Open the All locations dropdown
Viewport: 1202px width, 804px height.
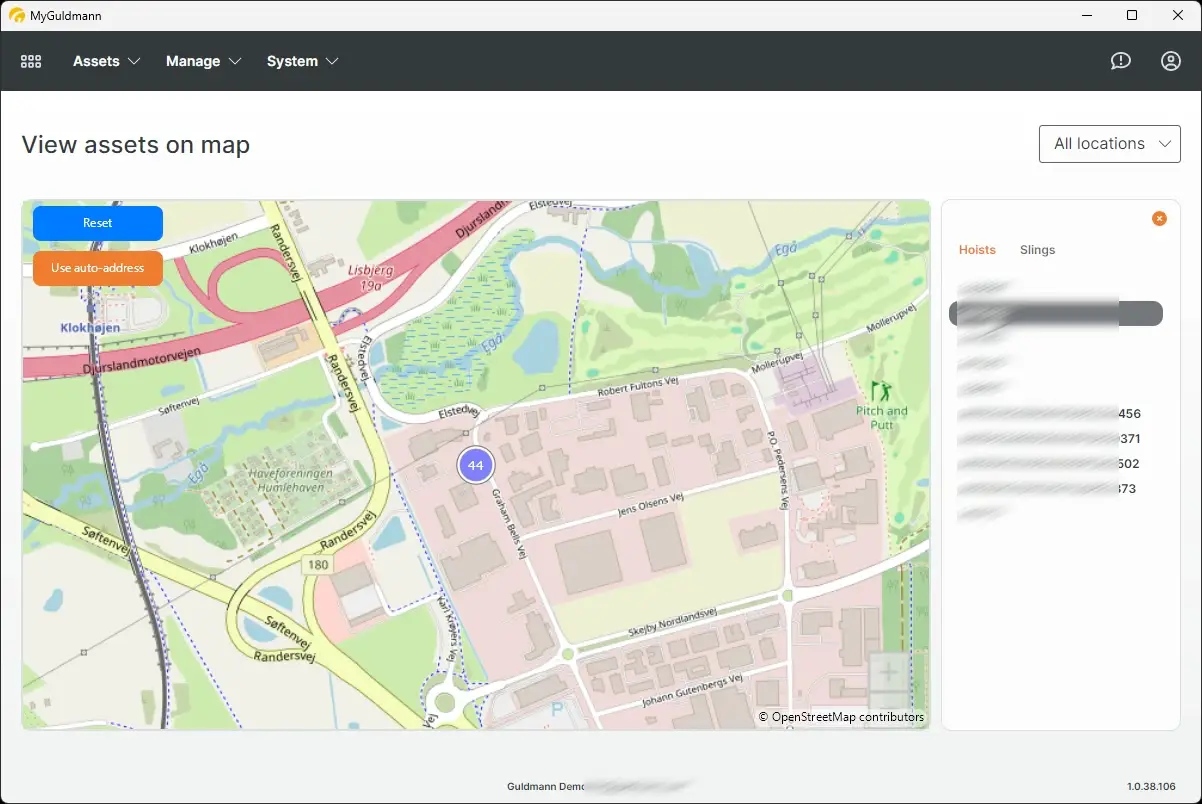click(x=1109, y=143)
